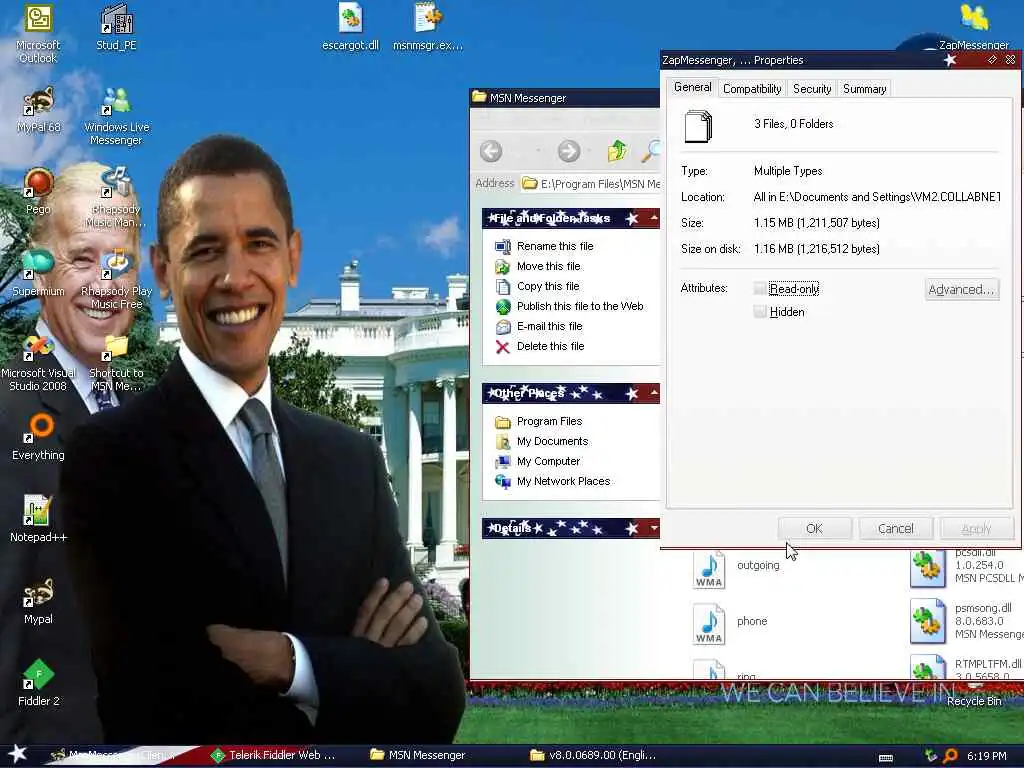The width and height of the screenshot is (1024, 768).
Task: Click Cancel button in Properties dialog
Action: [895, 528]
